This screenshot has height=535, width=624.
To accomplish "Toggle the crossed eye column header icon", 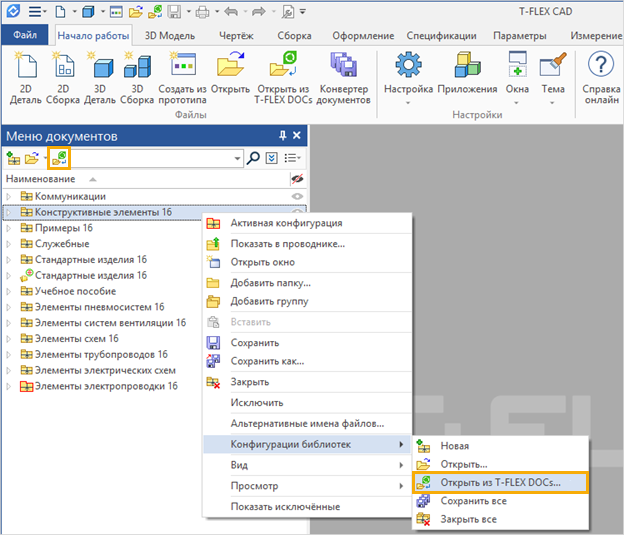I will click(x=296, y=178).
